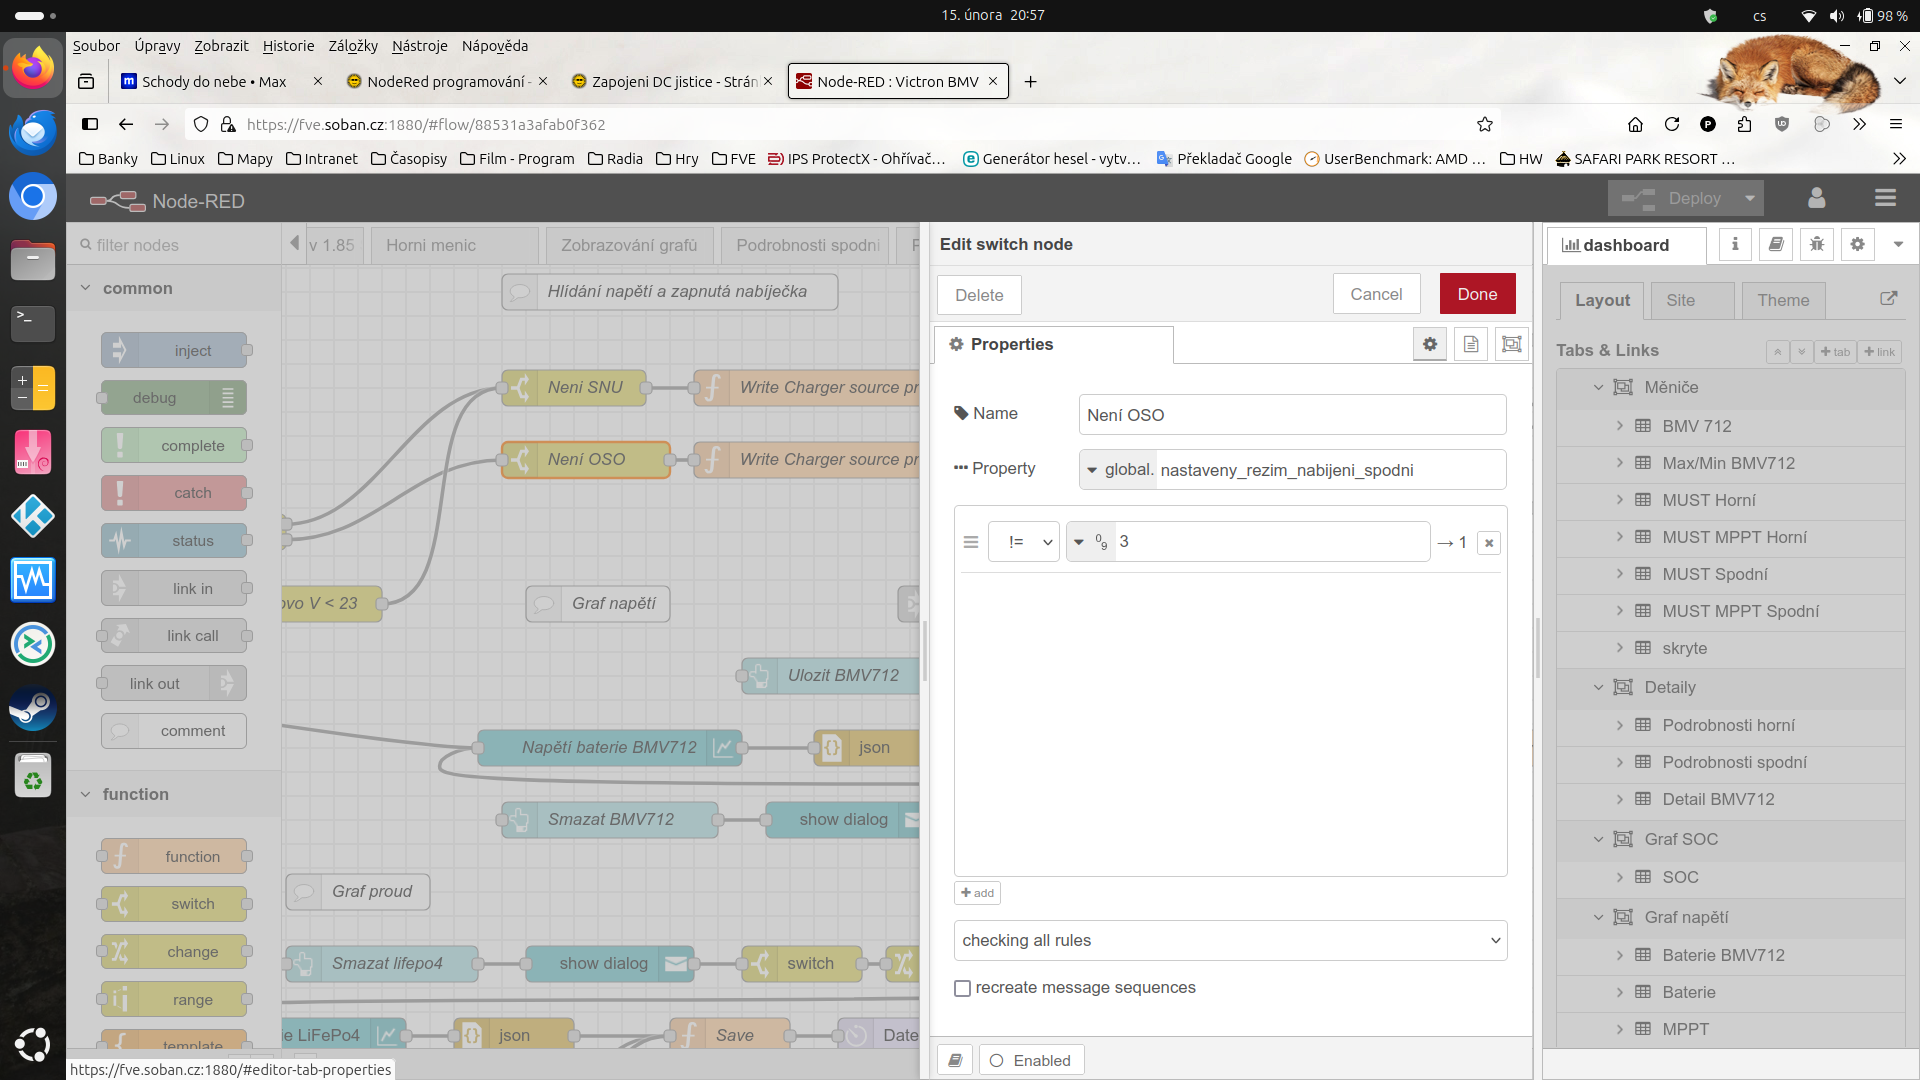
Task: Open the Kodi app from the dock
Action: point(33,516)
